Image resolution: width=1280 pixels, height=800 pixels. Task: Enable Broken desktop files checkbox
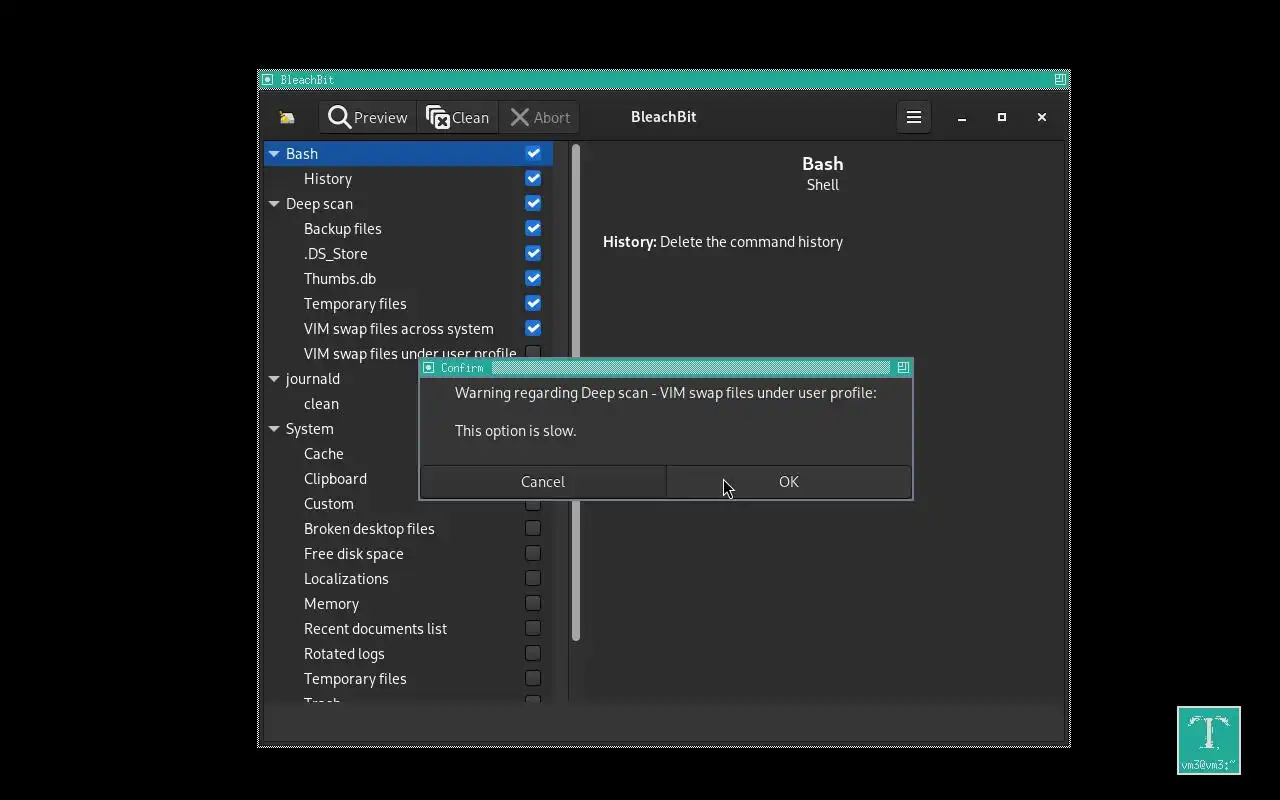click(533, 528)
